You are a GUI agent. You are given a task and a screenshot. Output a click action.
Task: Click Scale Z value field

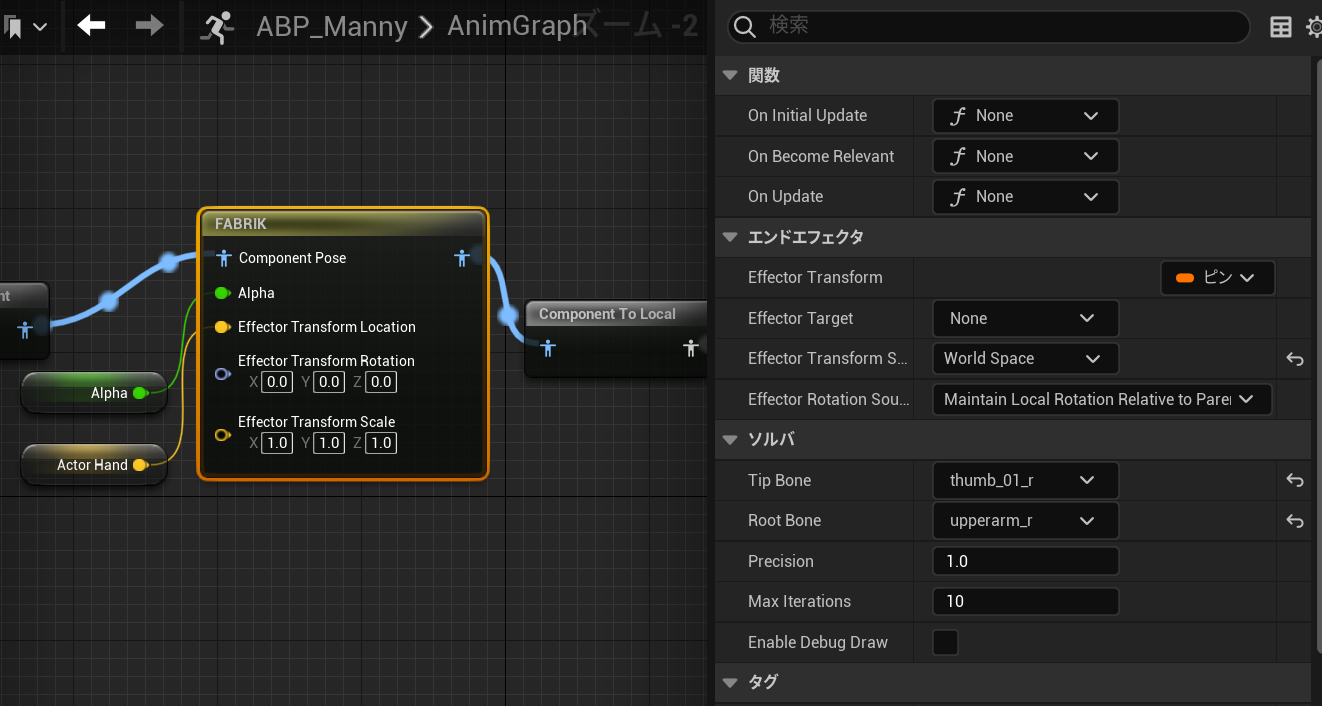381,443
